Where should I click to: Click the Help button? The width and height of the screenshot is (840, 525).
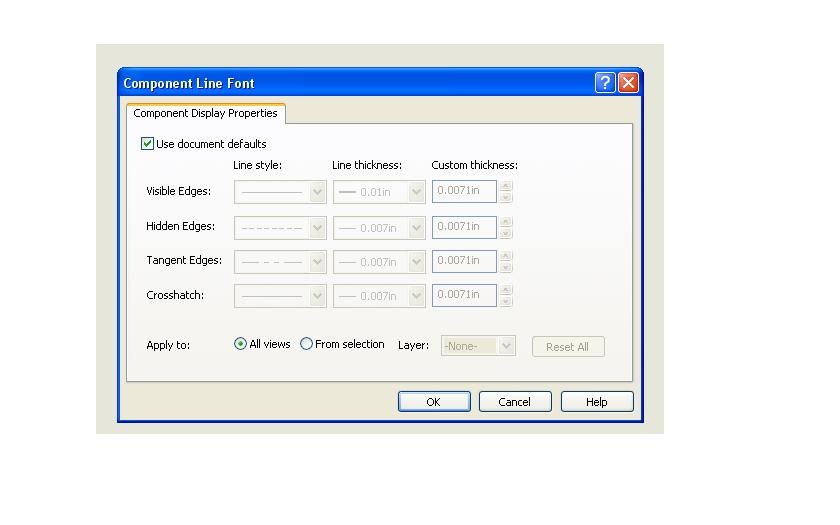597,402
